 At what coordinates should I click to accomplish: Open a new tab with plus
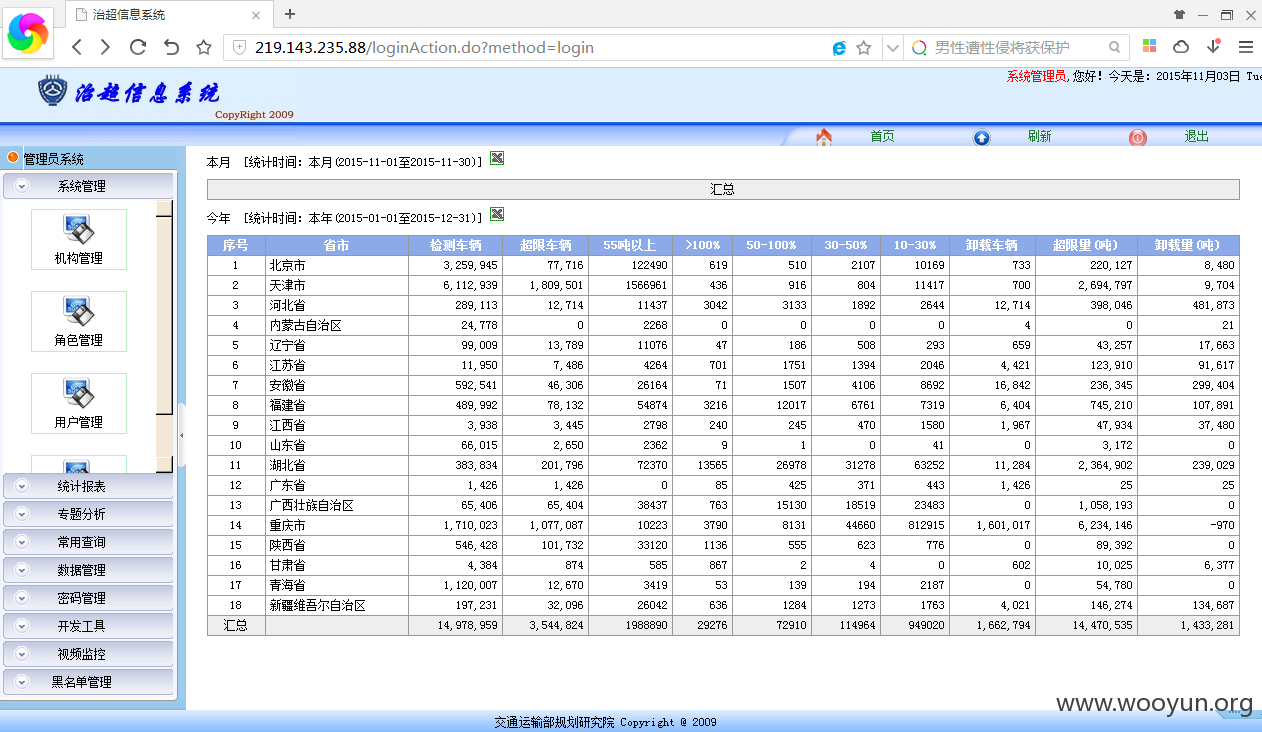[x=290, y=14]
